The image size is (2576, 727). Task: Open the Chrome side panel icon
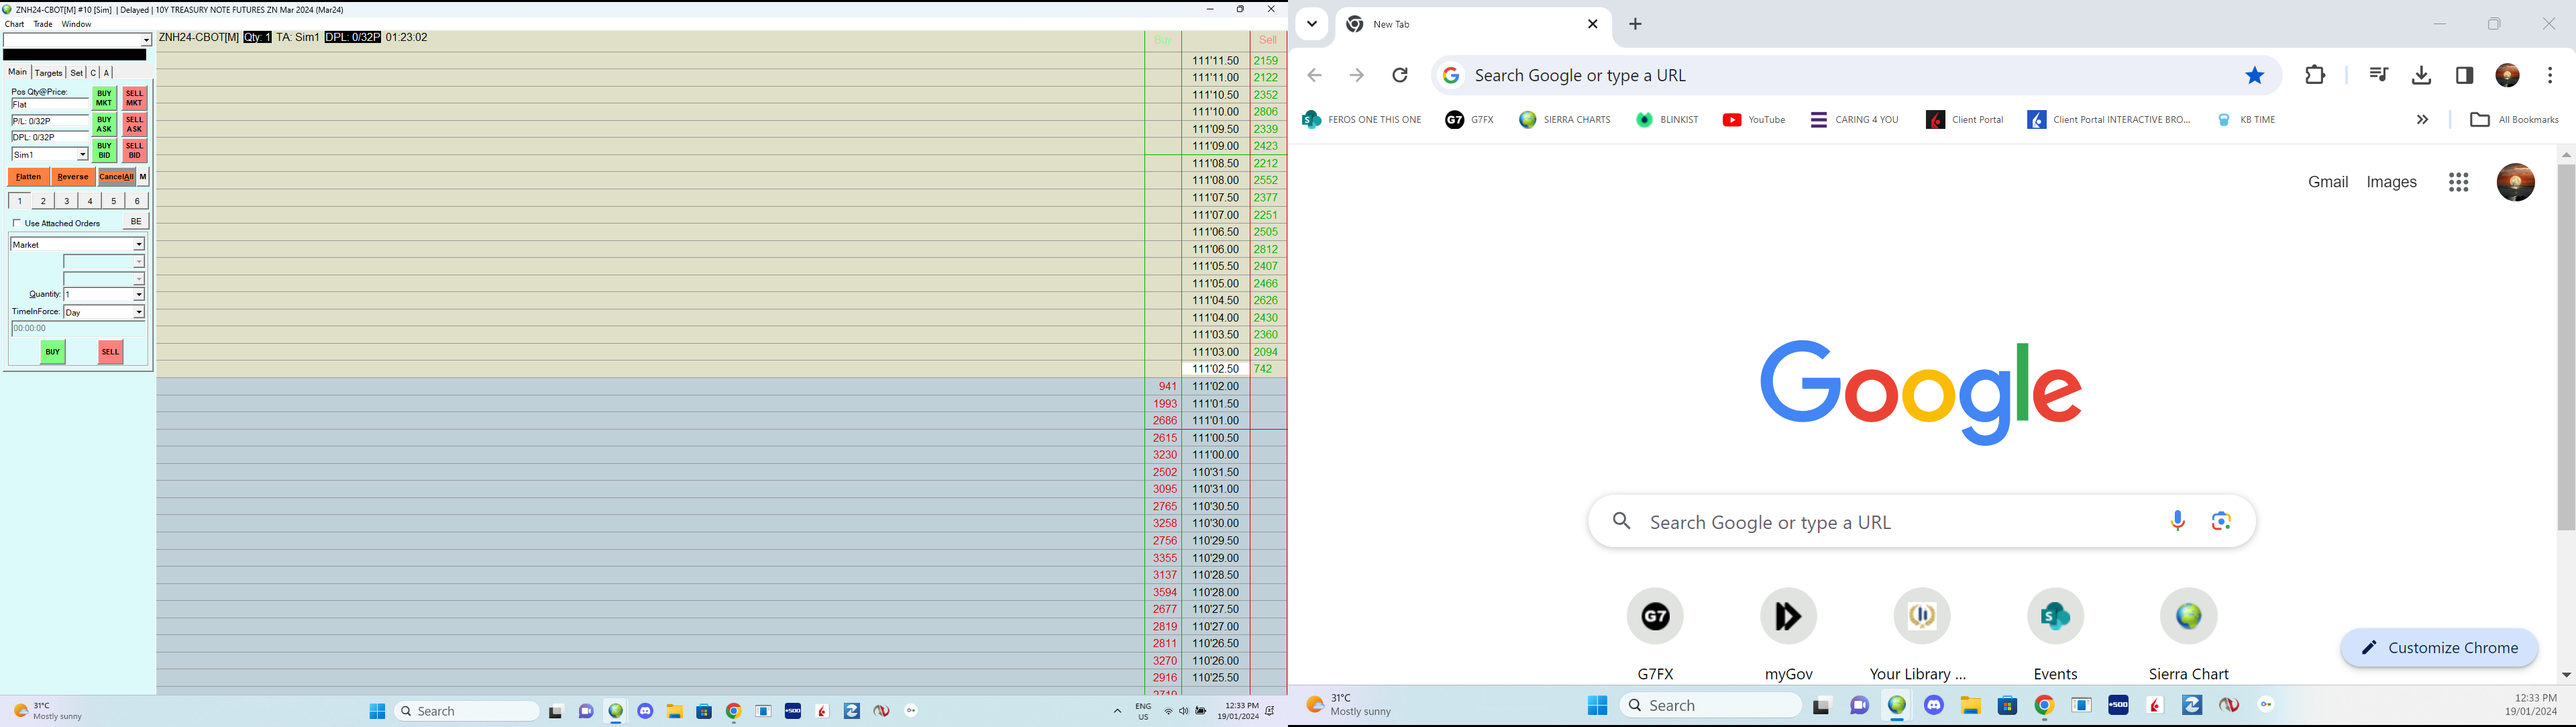pos(2464,76)
